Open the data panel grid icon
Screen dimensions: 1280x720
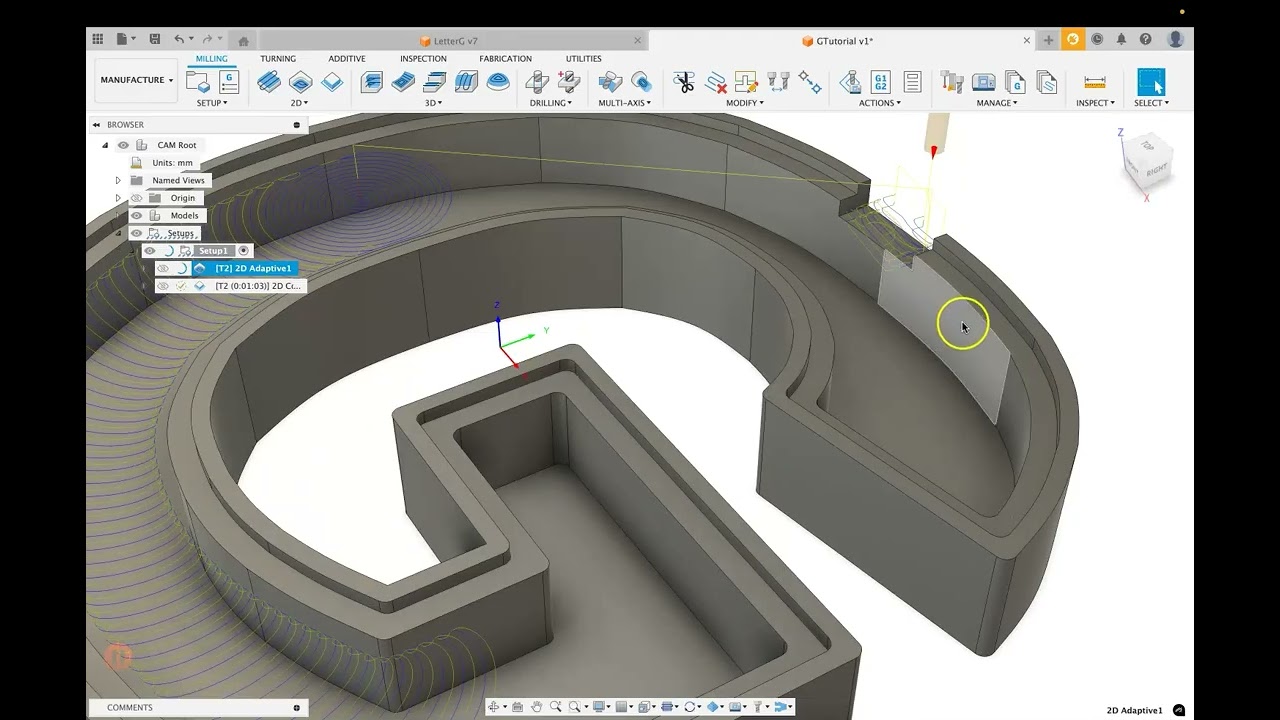pos(98,39)
